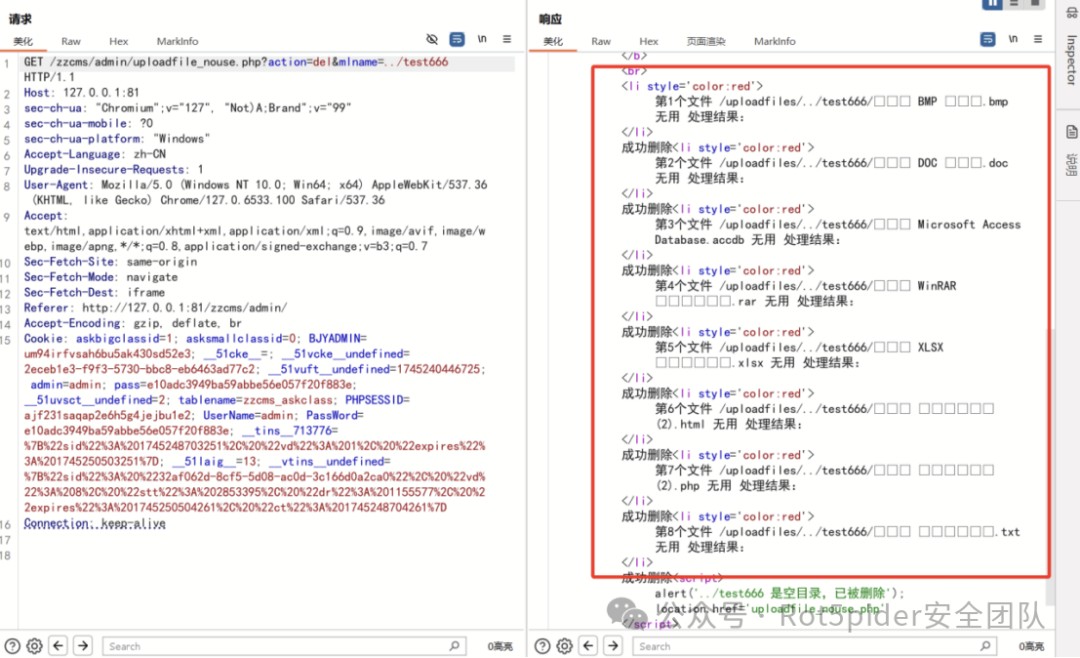Click Connection: keep-alive header line
The width and height of the screenshot is (1080, 658).
[94, 524]
